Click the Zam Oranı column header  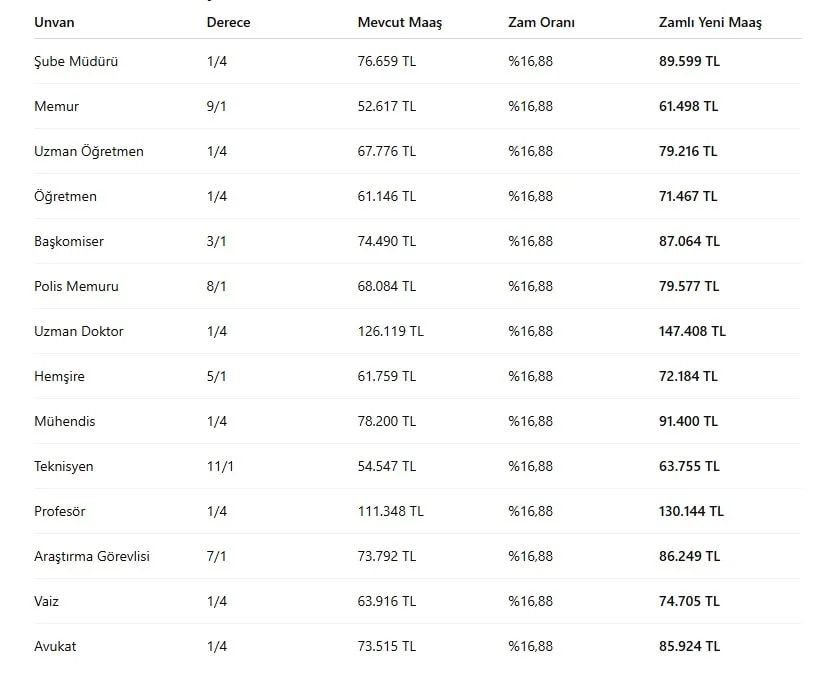click(541, 22)
